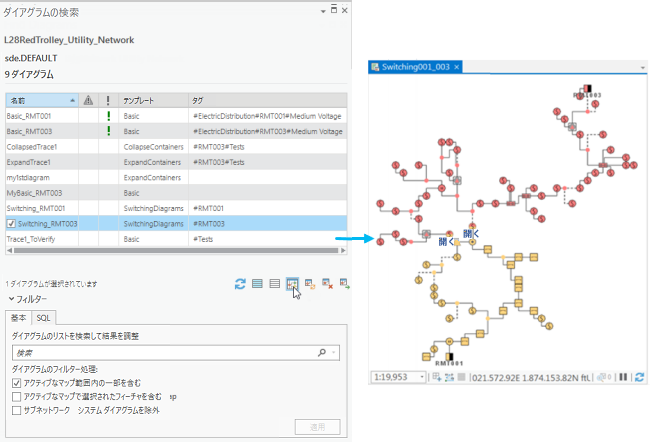Click the Switching001_003 tab icon
Viewport: 650px width, 442px height.
[375, 67]
